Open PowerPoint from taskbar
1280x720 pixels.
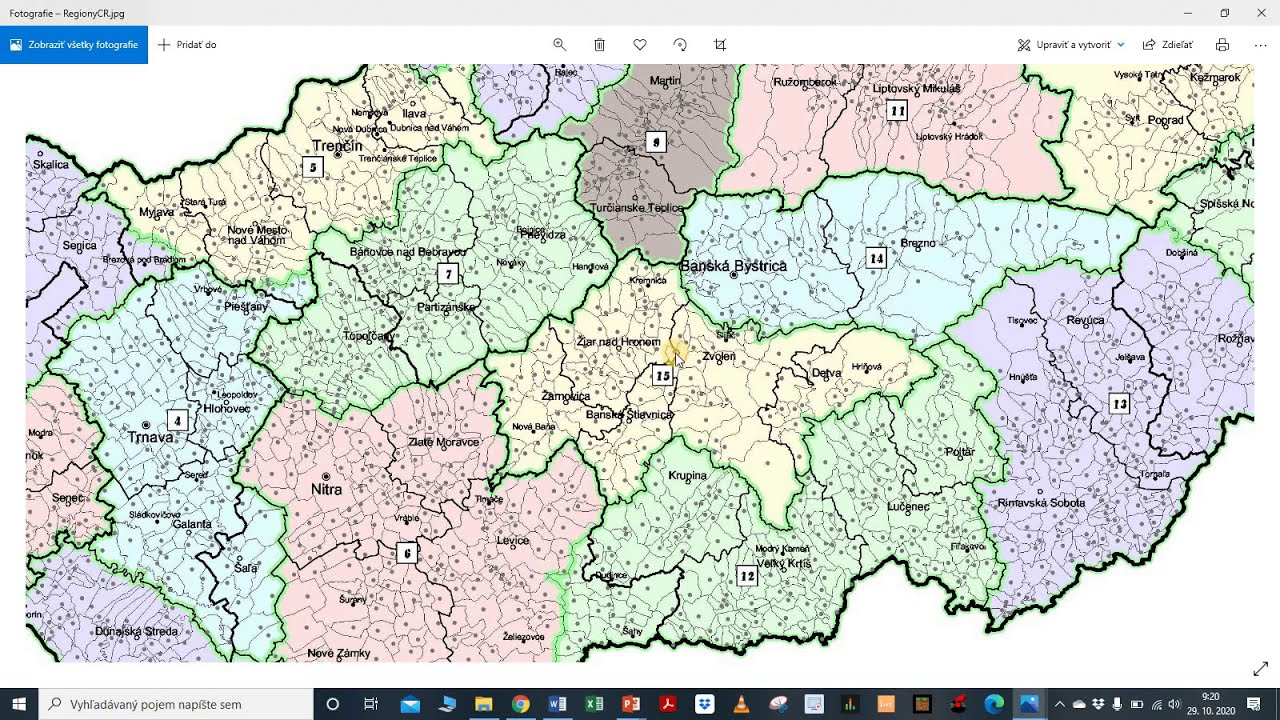coord(631,704)
